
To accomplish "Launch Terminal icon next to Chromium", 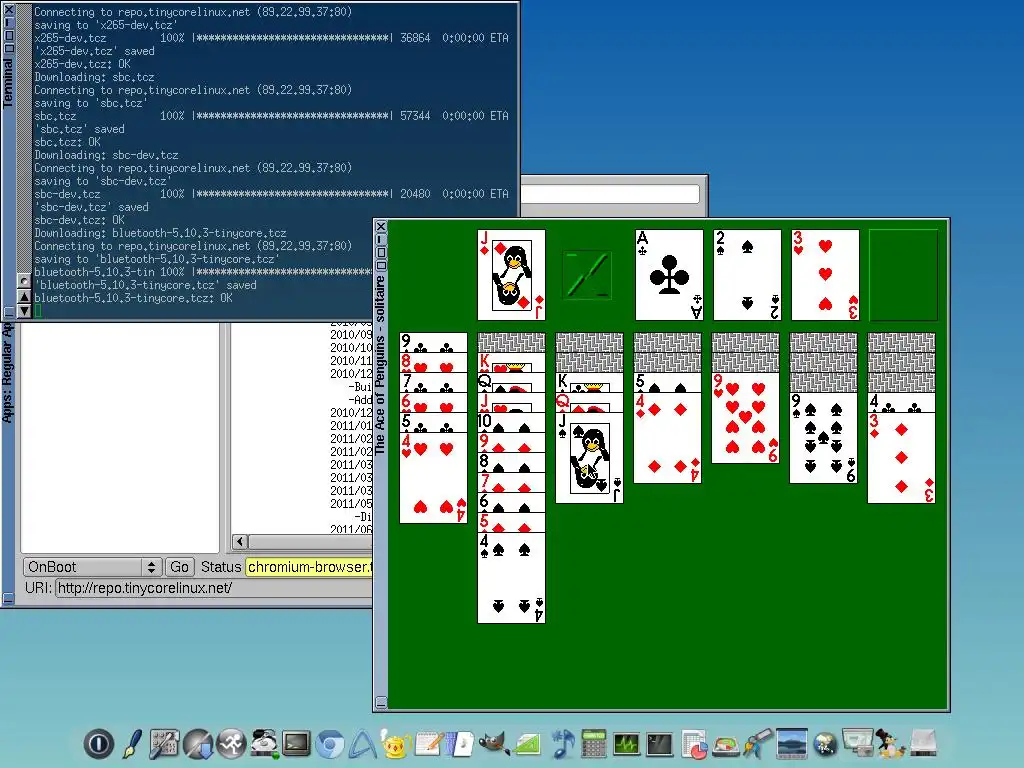I will (x=296, y=744).
